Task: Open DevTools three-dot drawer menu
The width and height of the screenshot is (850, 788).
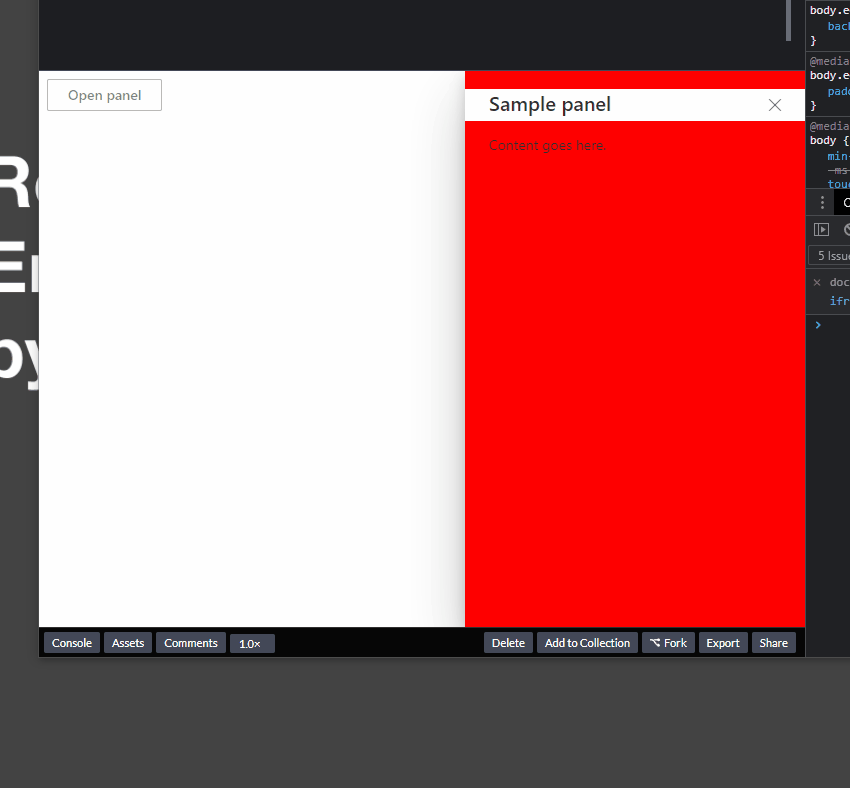Action: click(x=822, y=203)
